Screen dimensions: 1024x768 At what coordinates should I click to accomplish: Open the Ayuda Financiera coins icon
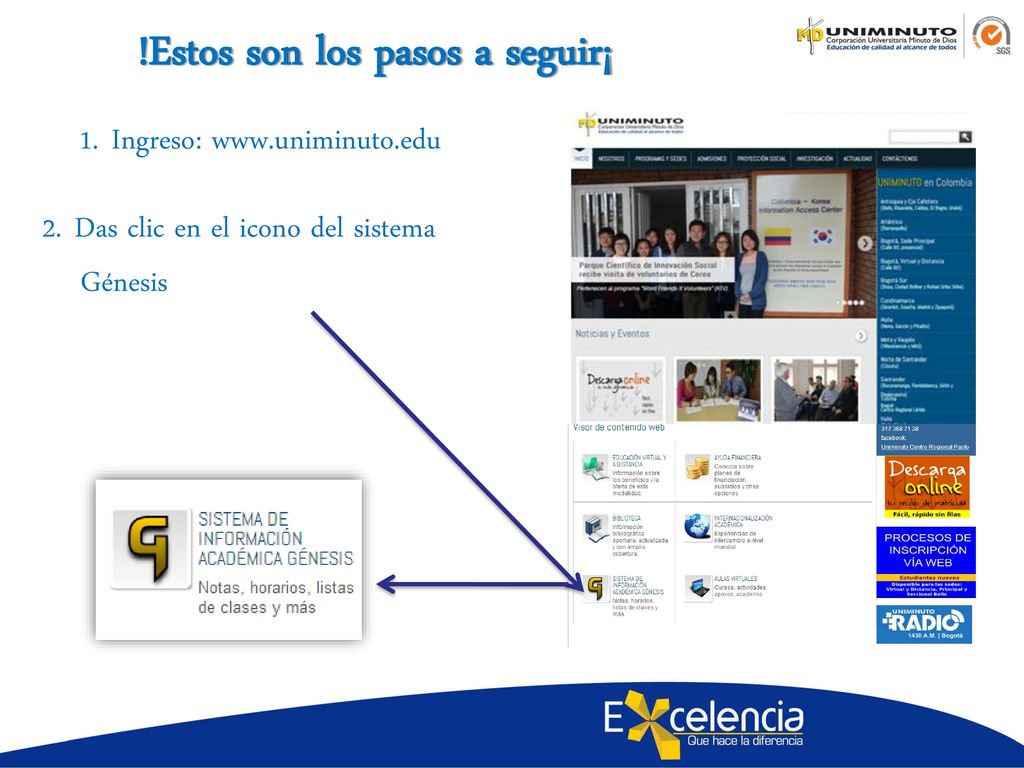697,468
